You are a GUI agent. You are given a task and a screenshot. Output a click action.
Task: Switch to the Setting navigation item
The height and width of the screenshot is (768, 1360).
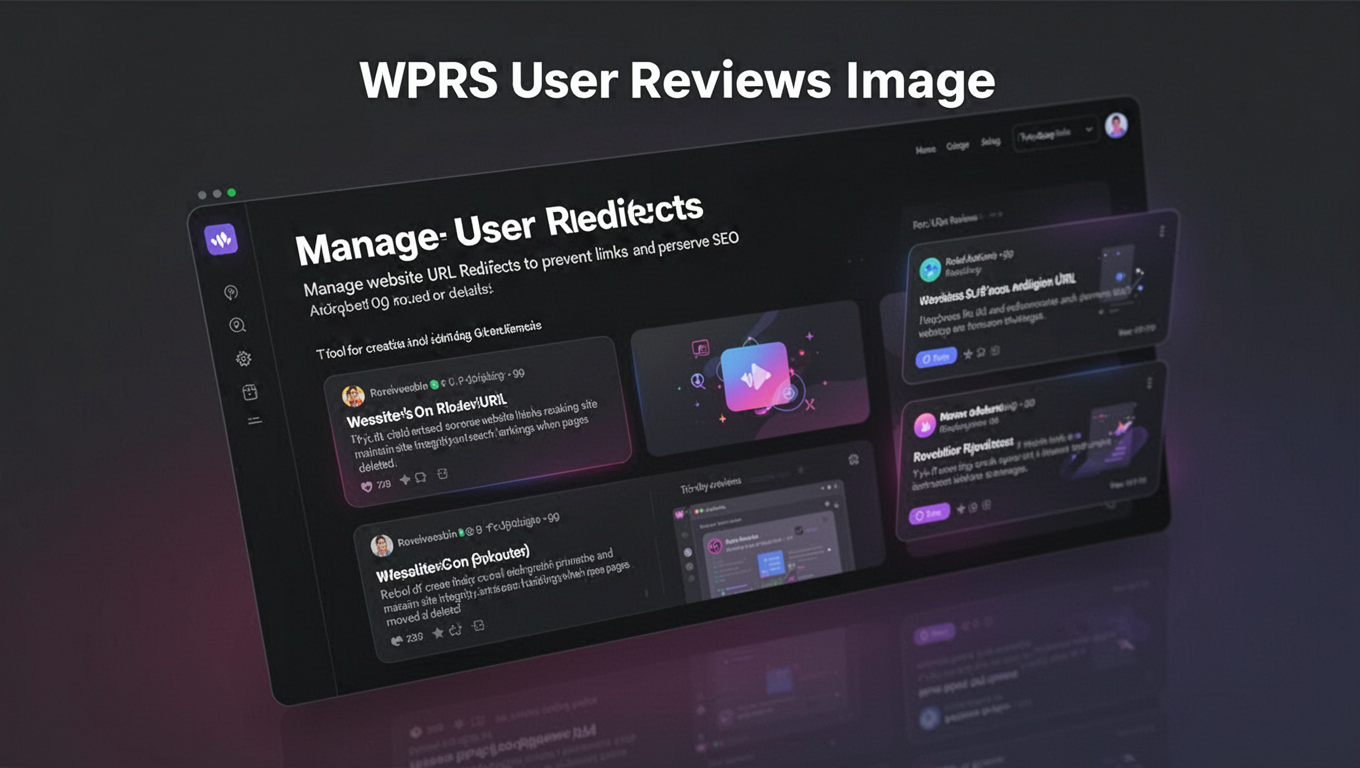pyautogui.click(x=991, y=143)
